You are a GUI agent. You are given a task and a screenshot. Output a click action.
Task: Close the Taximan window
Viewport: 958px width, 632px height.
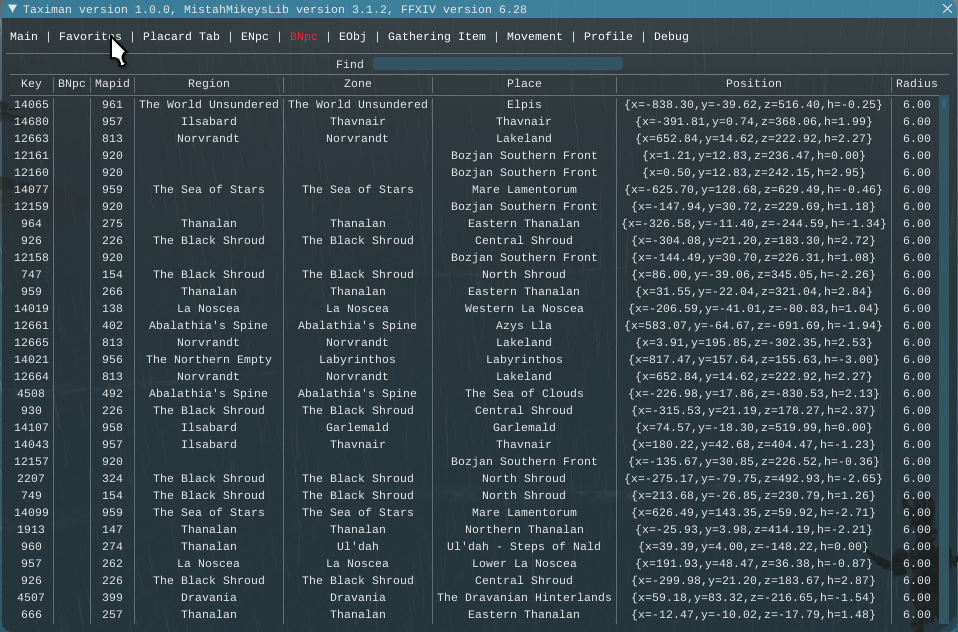(946, 8)
